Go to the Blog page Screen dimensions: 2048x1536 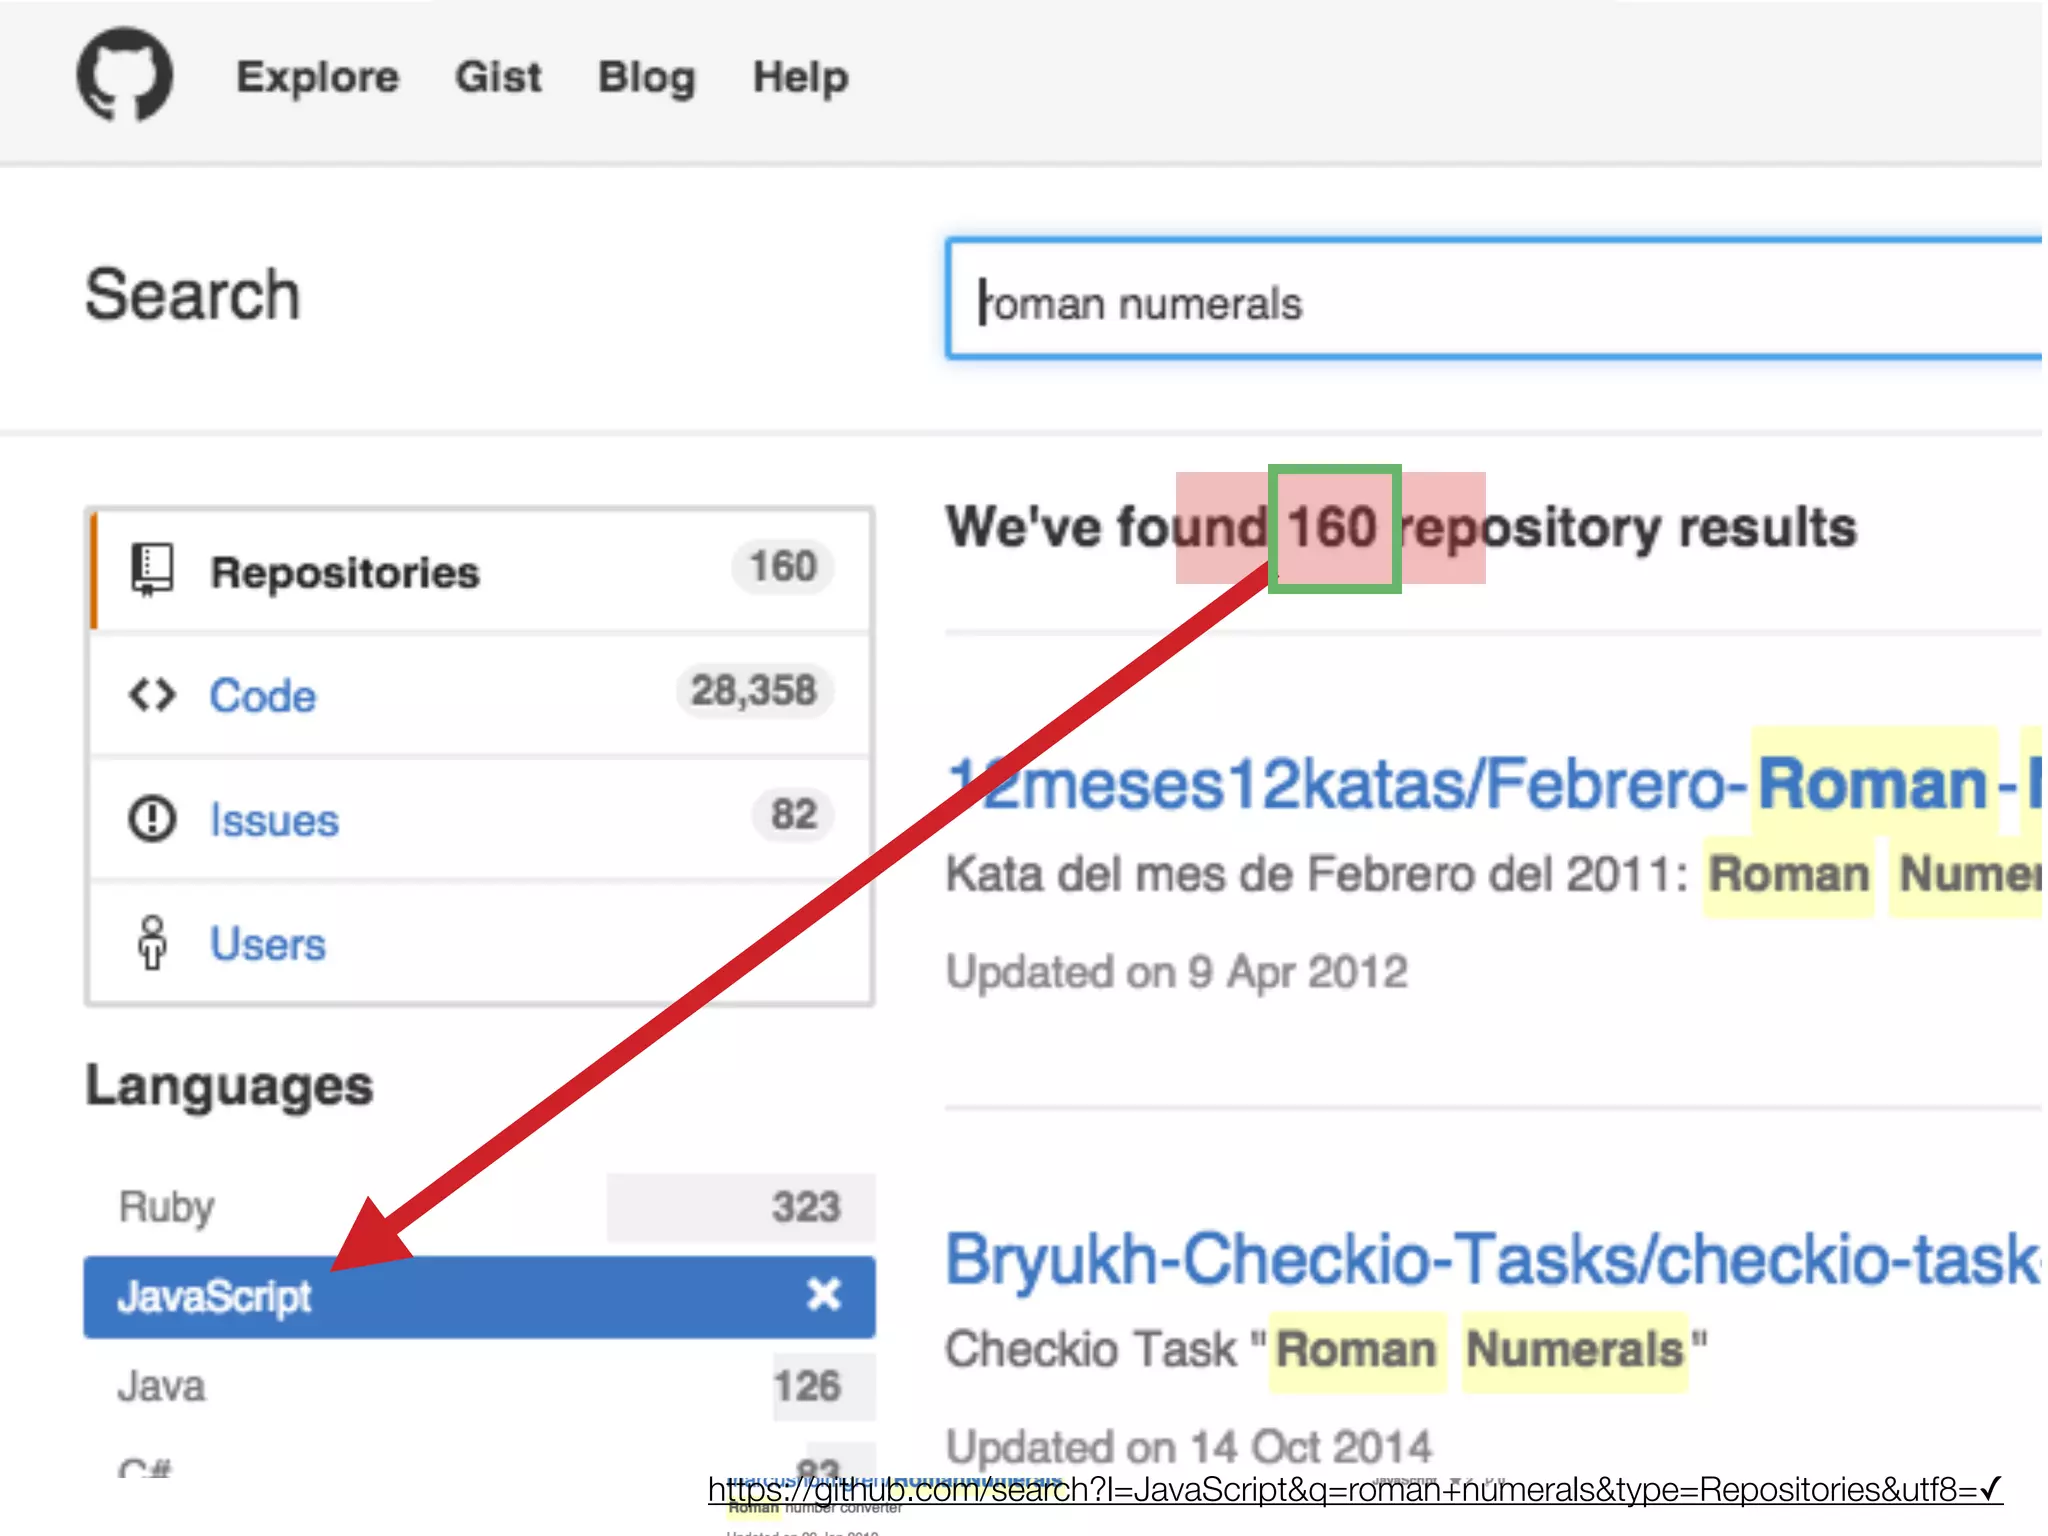pos(646,78)
